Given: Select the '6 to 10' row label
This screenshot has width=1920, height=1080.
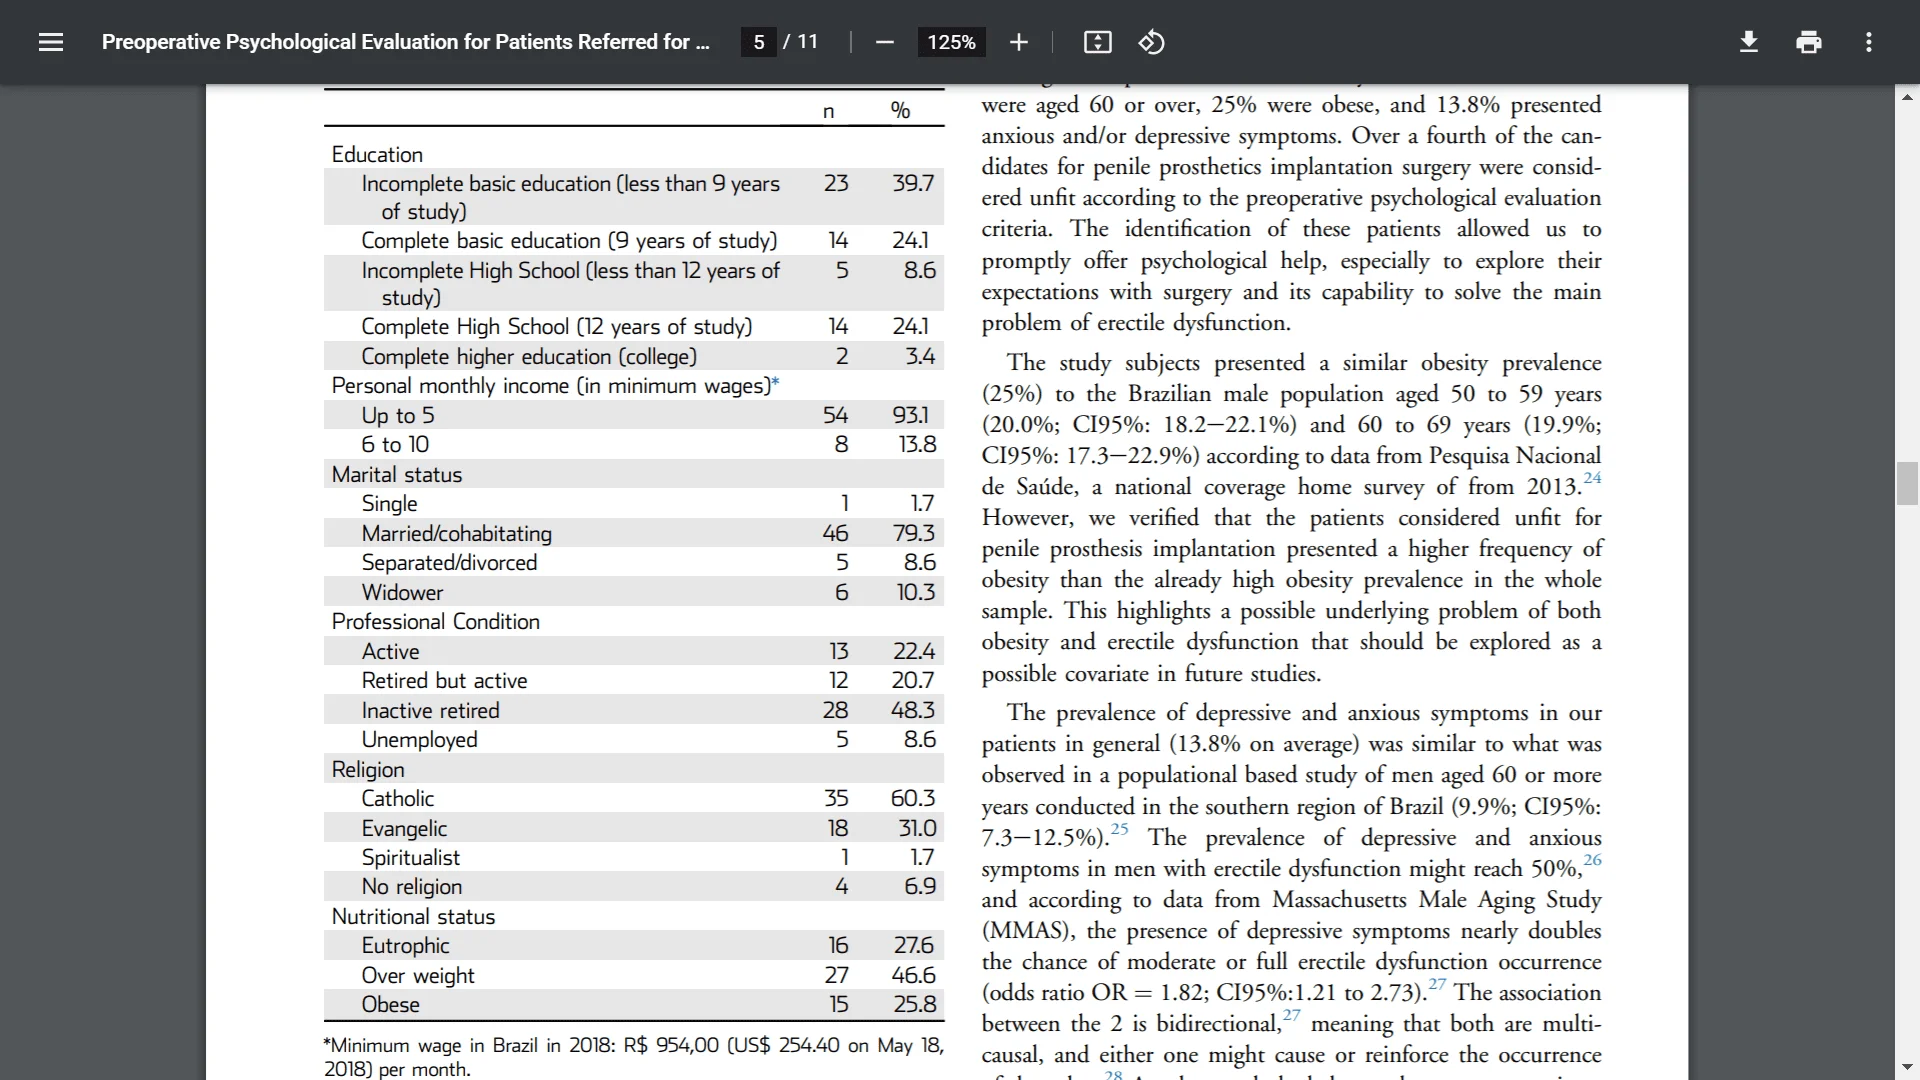Looking at the screenshot, I should (x=395, y=445).
